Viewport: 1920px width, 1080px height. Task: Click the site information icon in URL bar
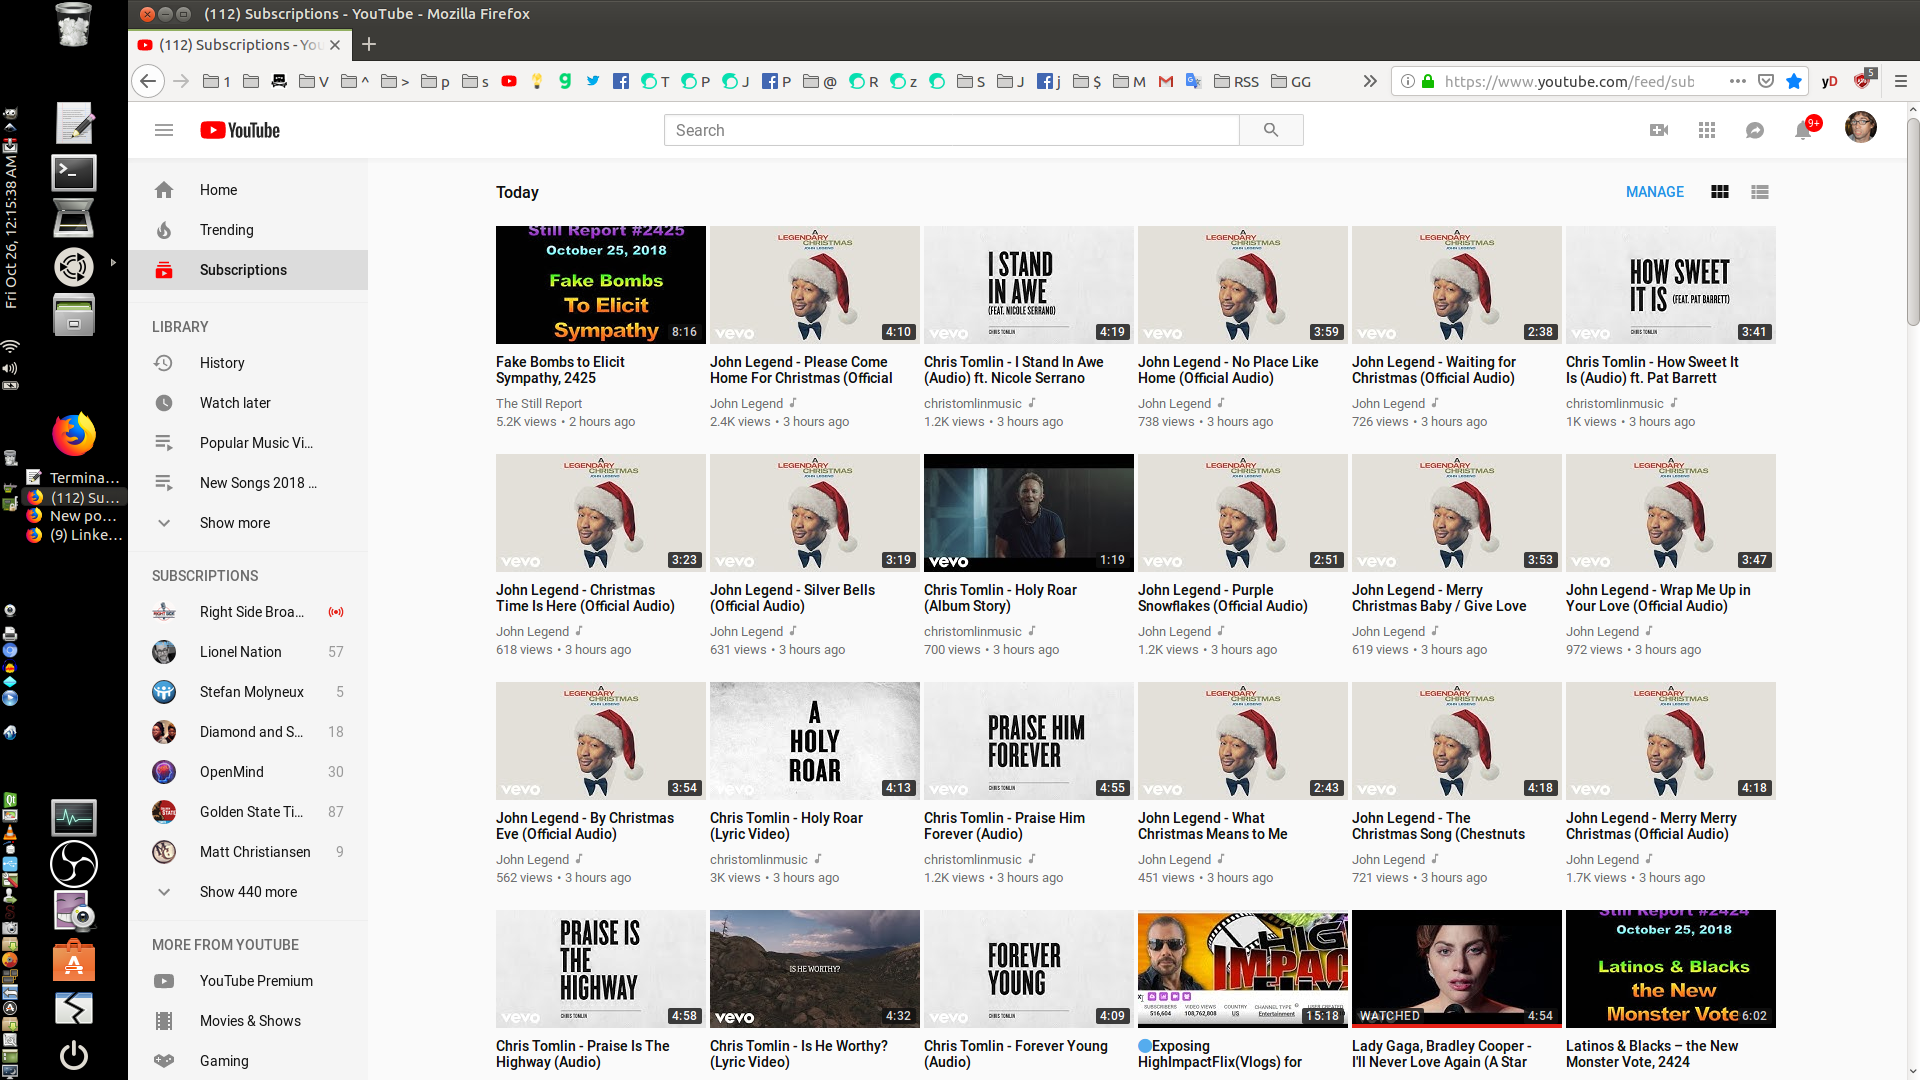click(x=1407, y=81)
